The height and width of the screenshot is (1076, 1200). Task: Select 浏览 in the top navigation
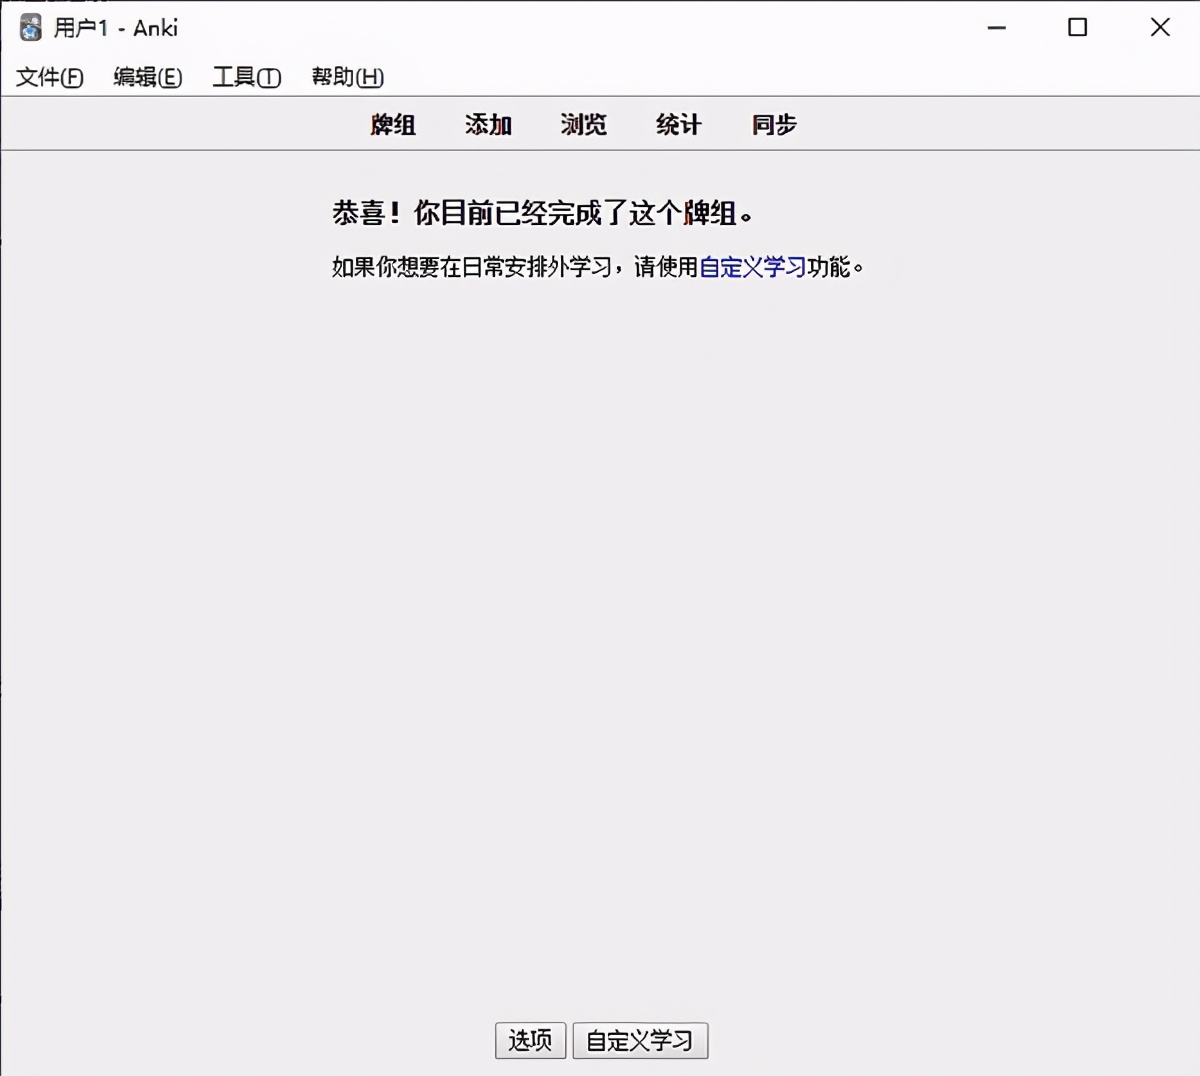[582, 124]
